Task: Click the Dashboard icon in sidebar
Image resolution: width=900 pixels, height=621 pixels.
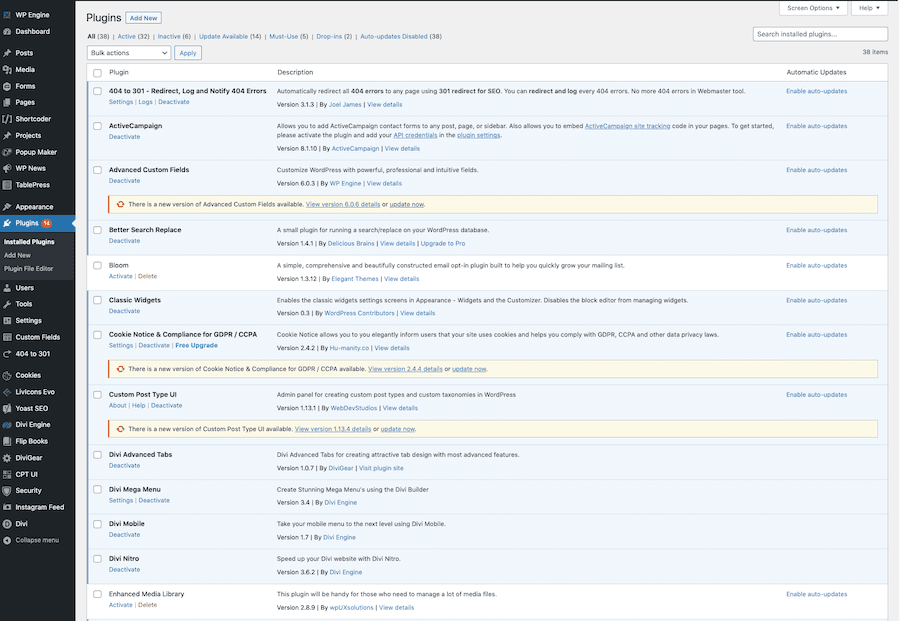Action: tap(7, 31)
